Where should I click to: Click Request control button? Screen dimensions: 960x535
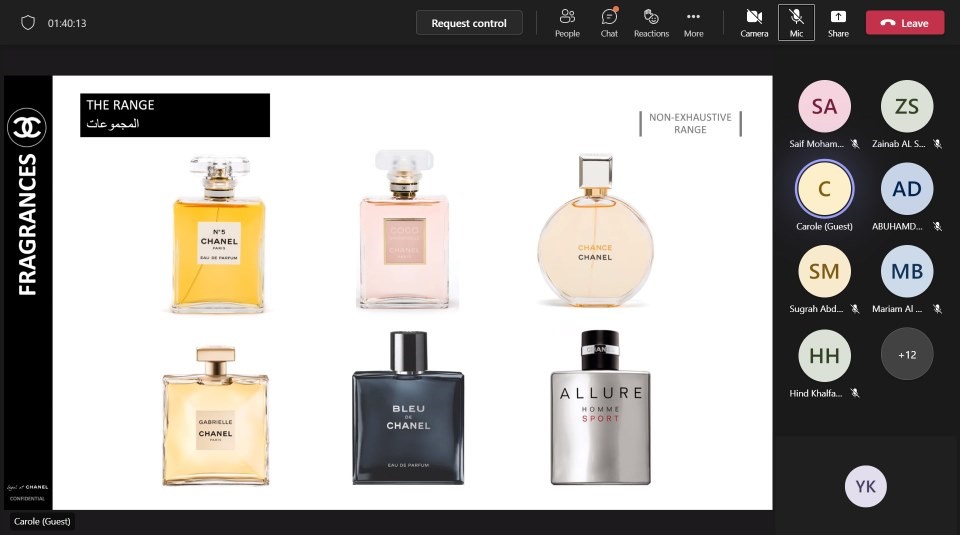pos(469,23)
